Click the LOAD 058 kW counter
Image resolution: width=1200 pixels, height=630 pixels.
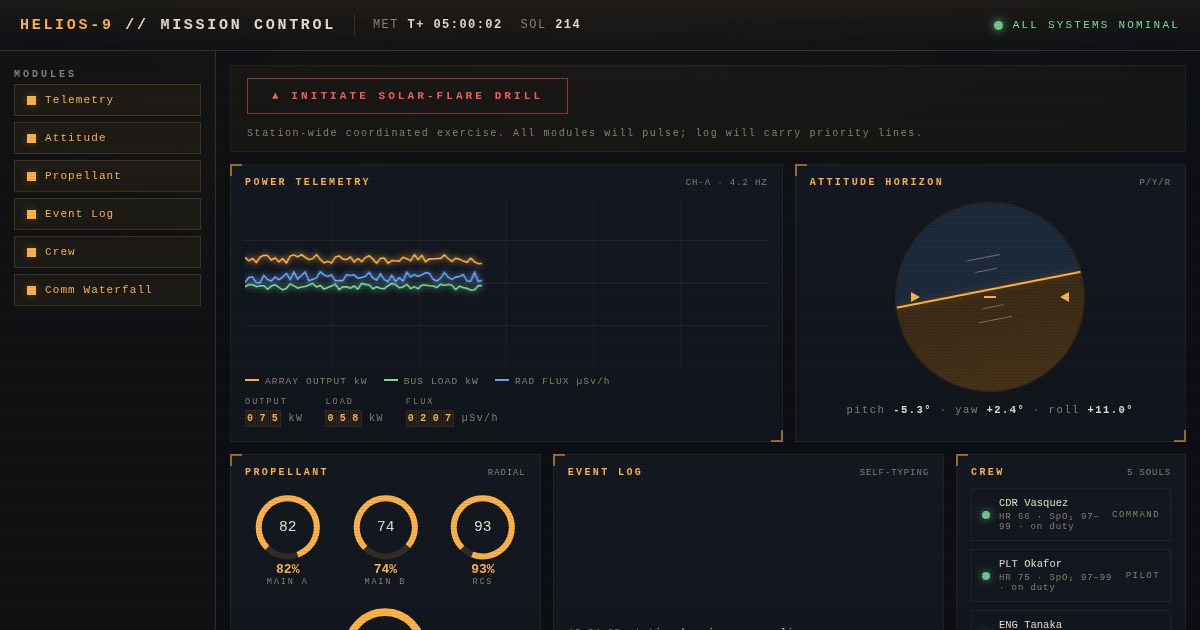[354, 412]
